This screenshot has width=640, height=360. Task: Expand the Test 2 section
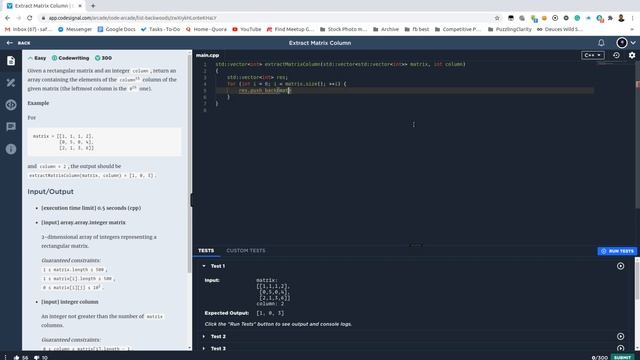(204, 336)
